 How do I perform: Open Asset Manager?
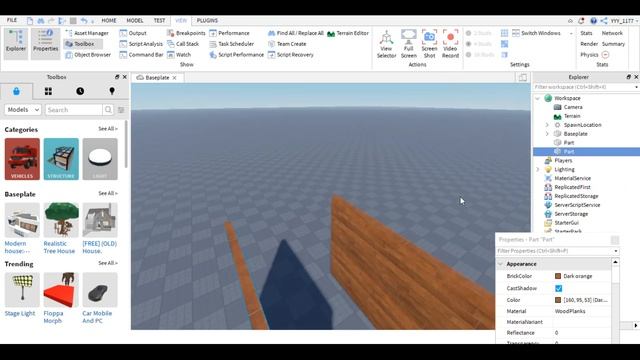tap(87, 33)
